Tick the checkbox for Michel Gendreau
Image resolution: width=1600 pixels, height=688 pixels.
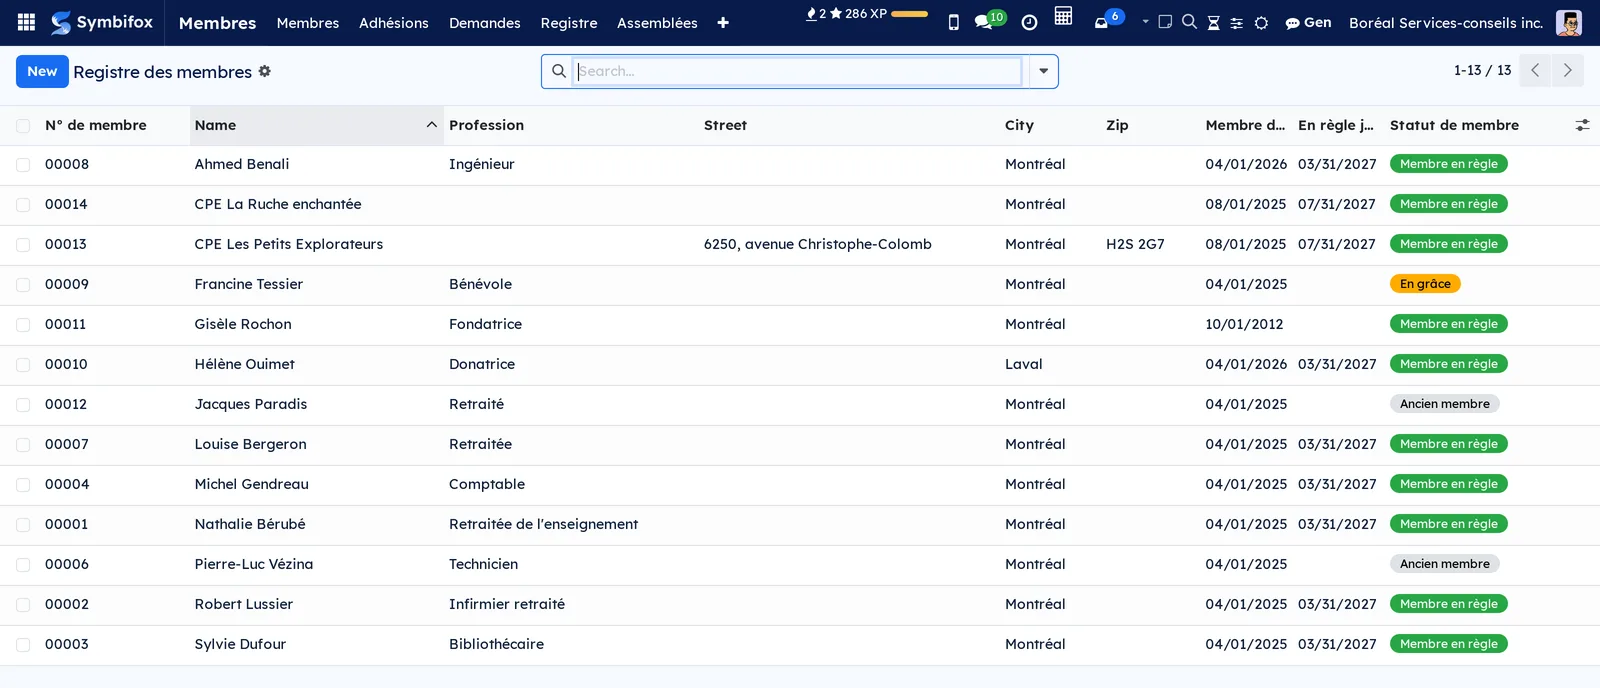[x=23, y=485]
